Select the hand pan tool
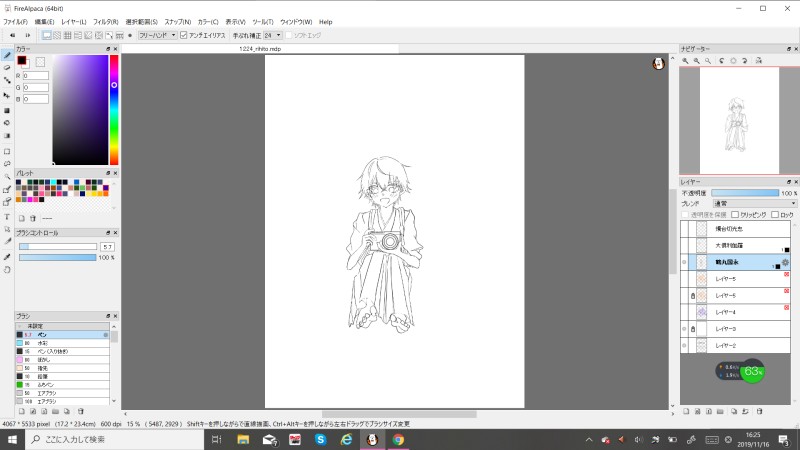Screen dimensions: 800x450 (x=7, y=269)
